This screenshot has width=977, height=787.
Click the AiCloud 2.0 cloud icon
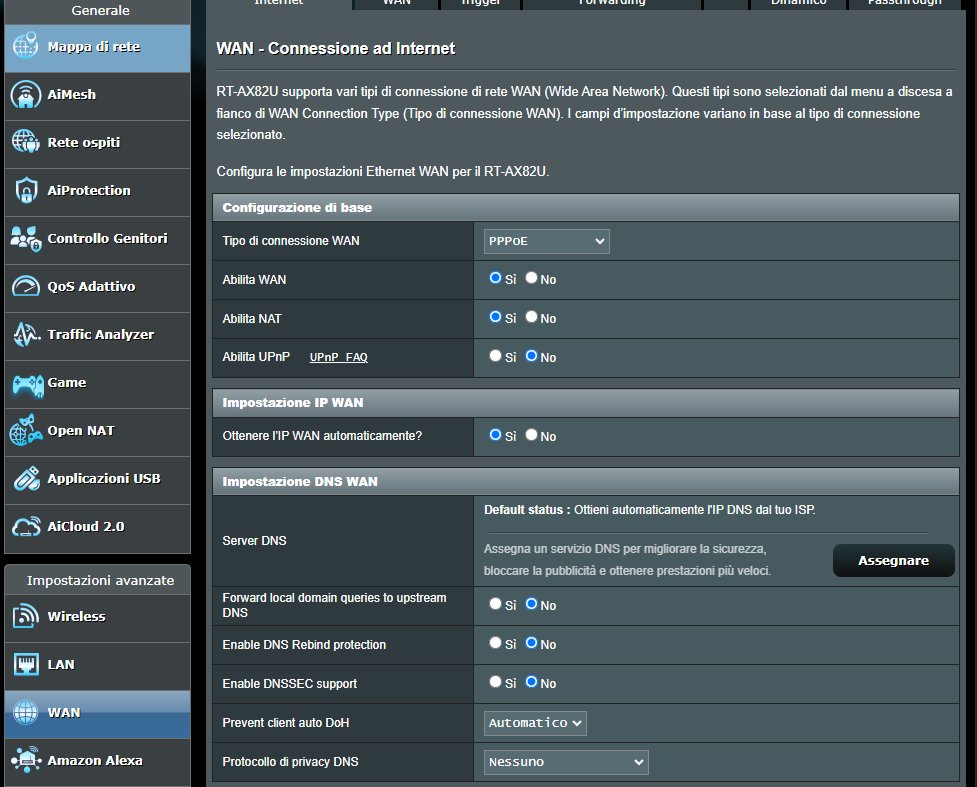click(26, 527)
